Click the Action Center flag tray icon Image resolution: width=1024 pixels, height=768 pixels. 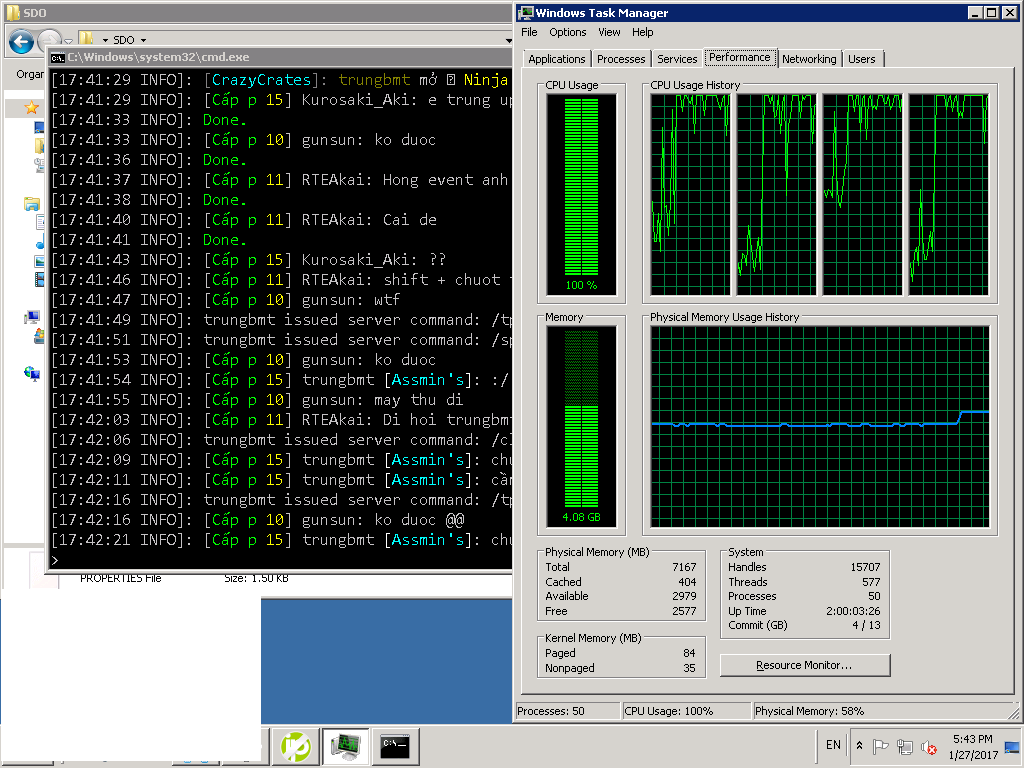click(881, 746)
